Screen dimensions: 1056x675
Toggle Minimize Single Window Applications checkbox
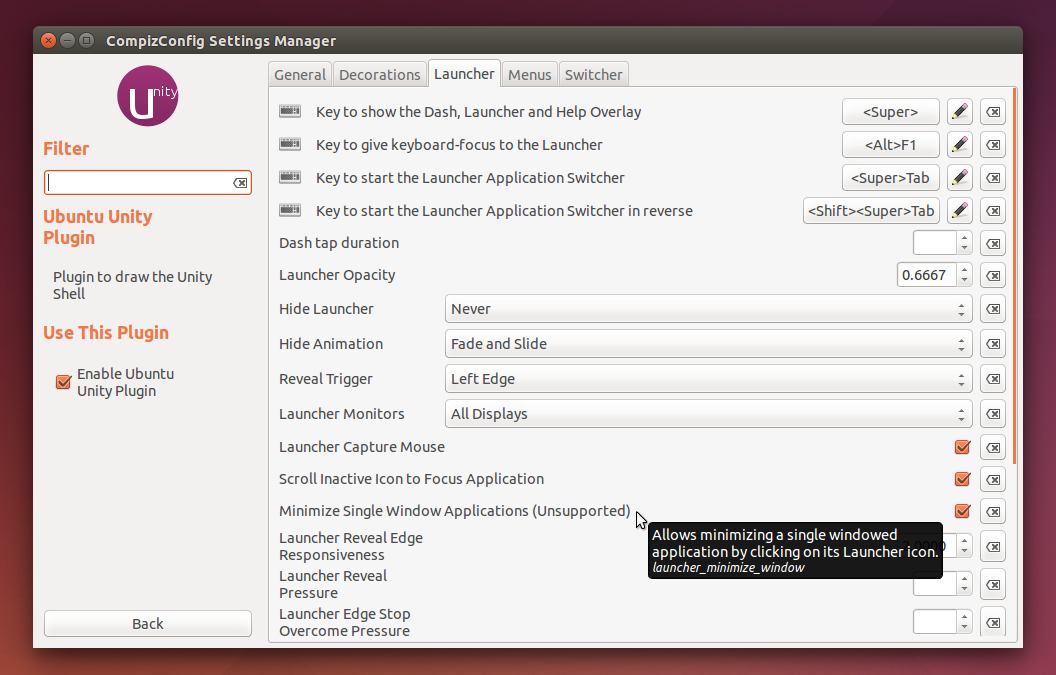(962, 511)
